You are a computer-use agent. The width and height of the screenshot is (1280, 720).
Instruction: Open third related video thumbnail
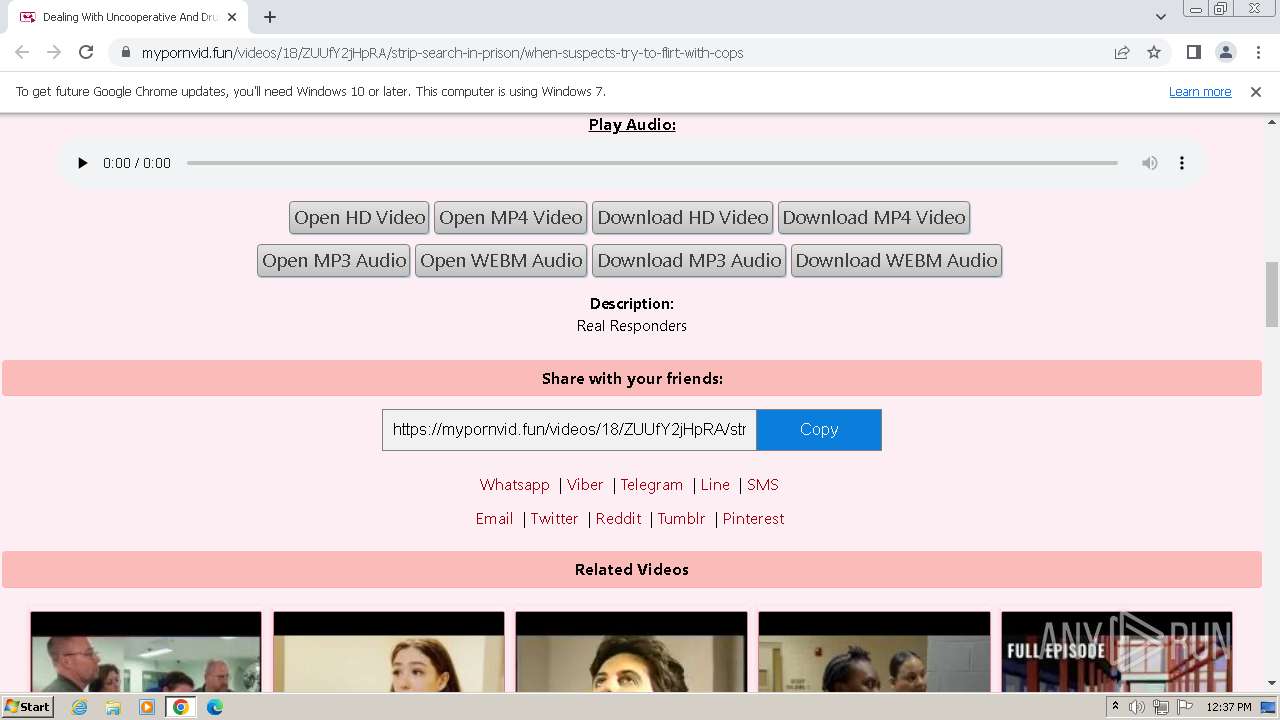tap(631, 652)
